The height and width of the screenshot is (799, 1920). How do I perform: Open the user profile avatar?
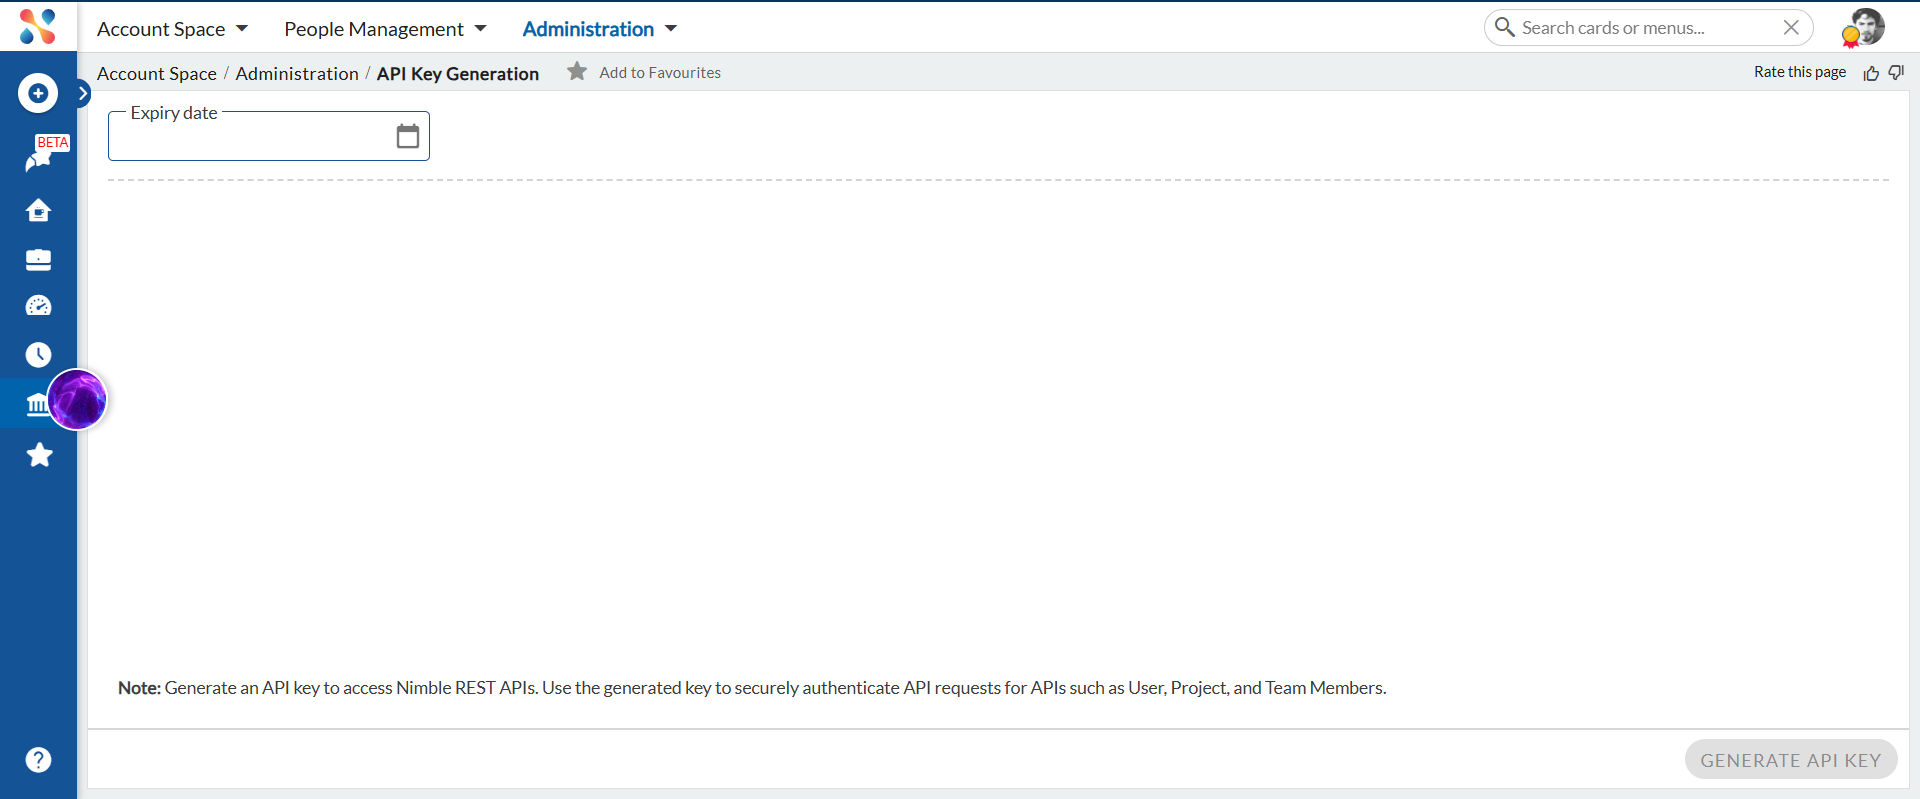[x=1864, y=27]
